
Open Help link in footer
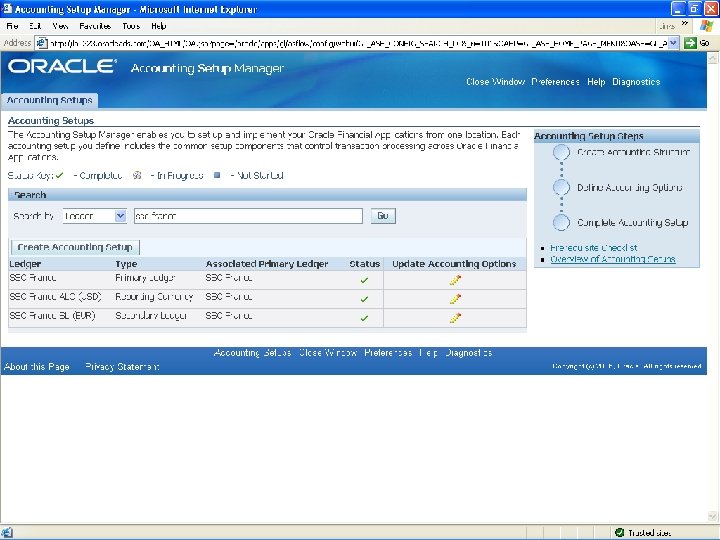(428, 353)
